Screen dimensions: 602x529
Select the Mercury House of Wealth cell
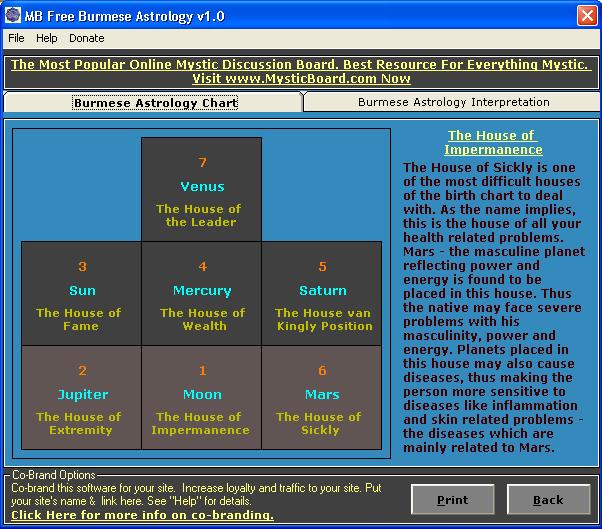click(202, 294)
